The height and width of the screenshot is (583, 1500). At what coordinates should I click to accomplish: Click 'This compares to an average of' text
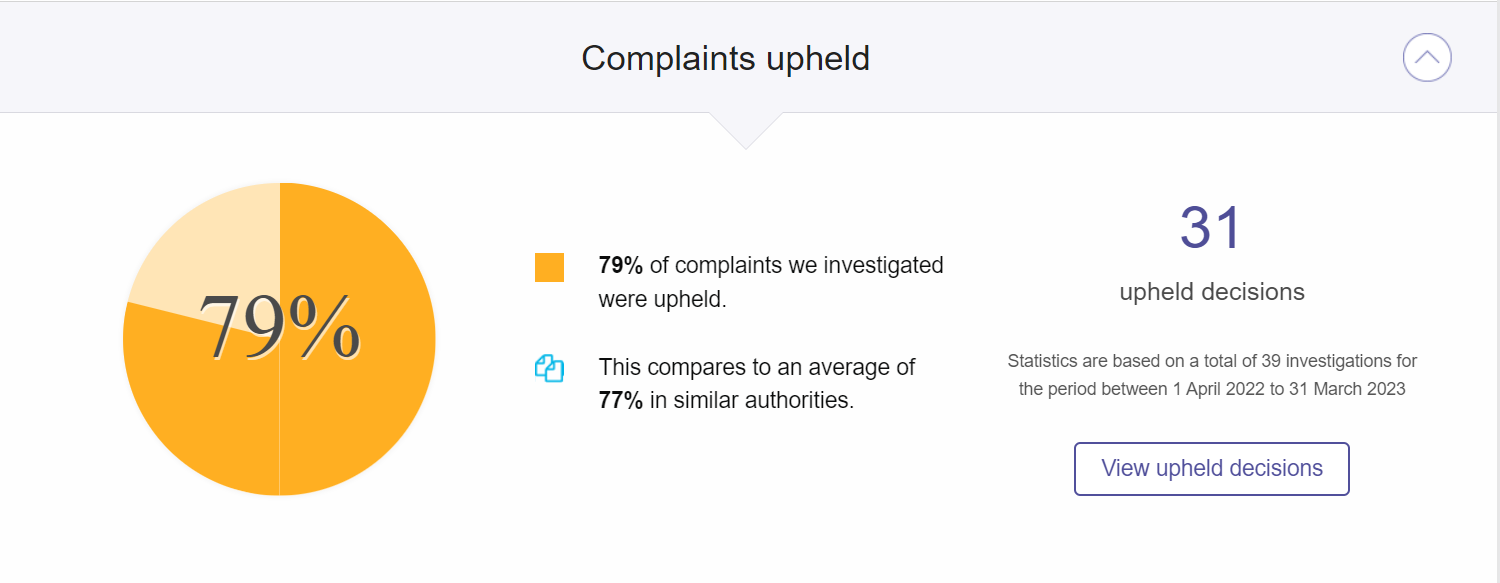[x=757, y=368]
